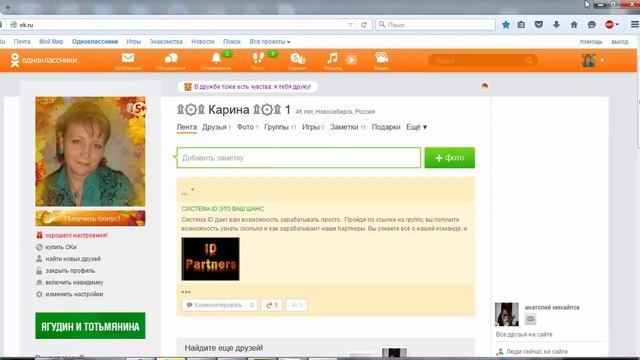Click the green +фото button
Viewport: 640px width, 360px height.
pyautogui.click(x=449, y=158)
